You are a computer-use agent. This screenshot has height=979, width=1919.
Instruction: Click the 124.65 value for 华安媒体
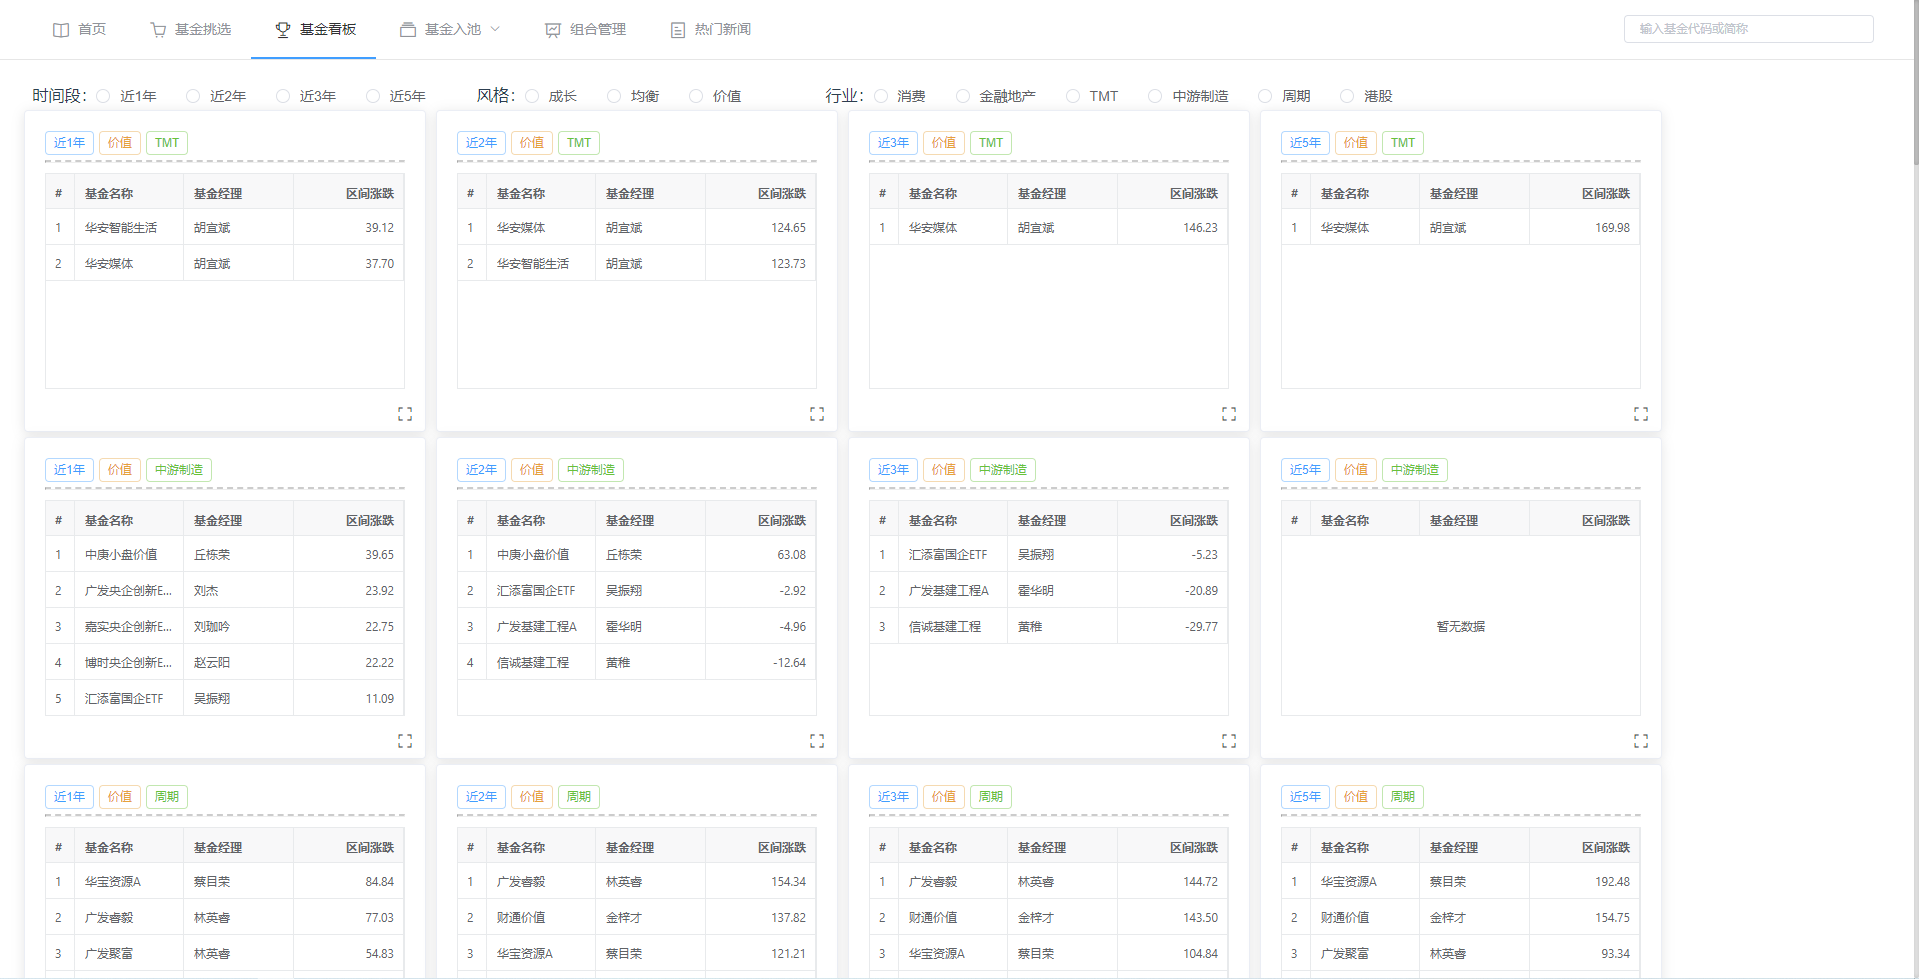coord(788,228)
